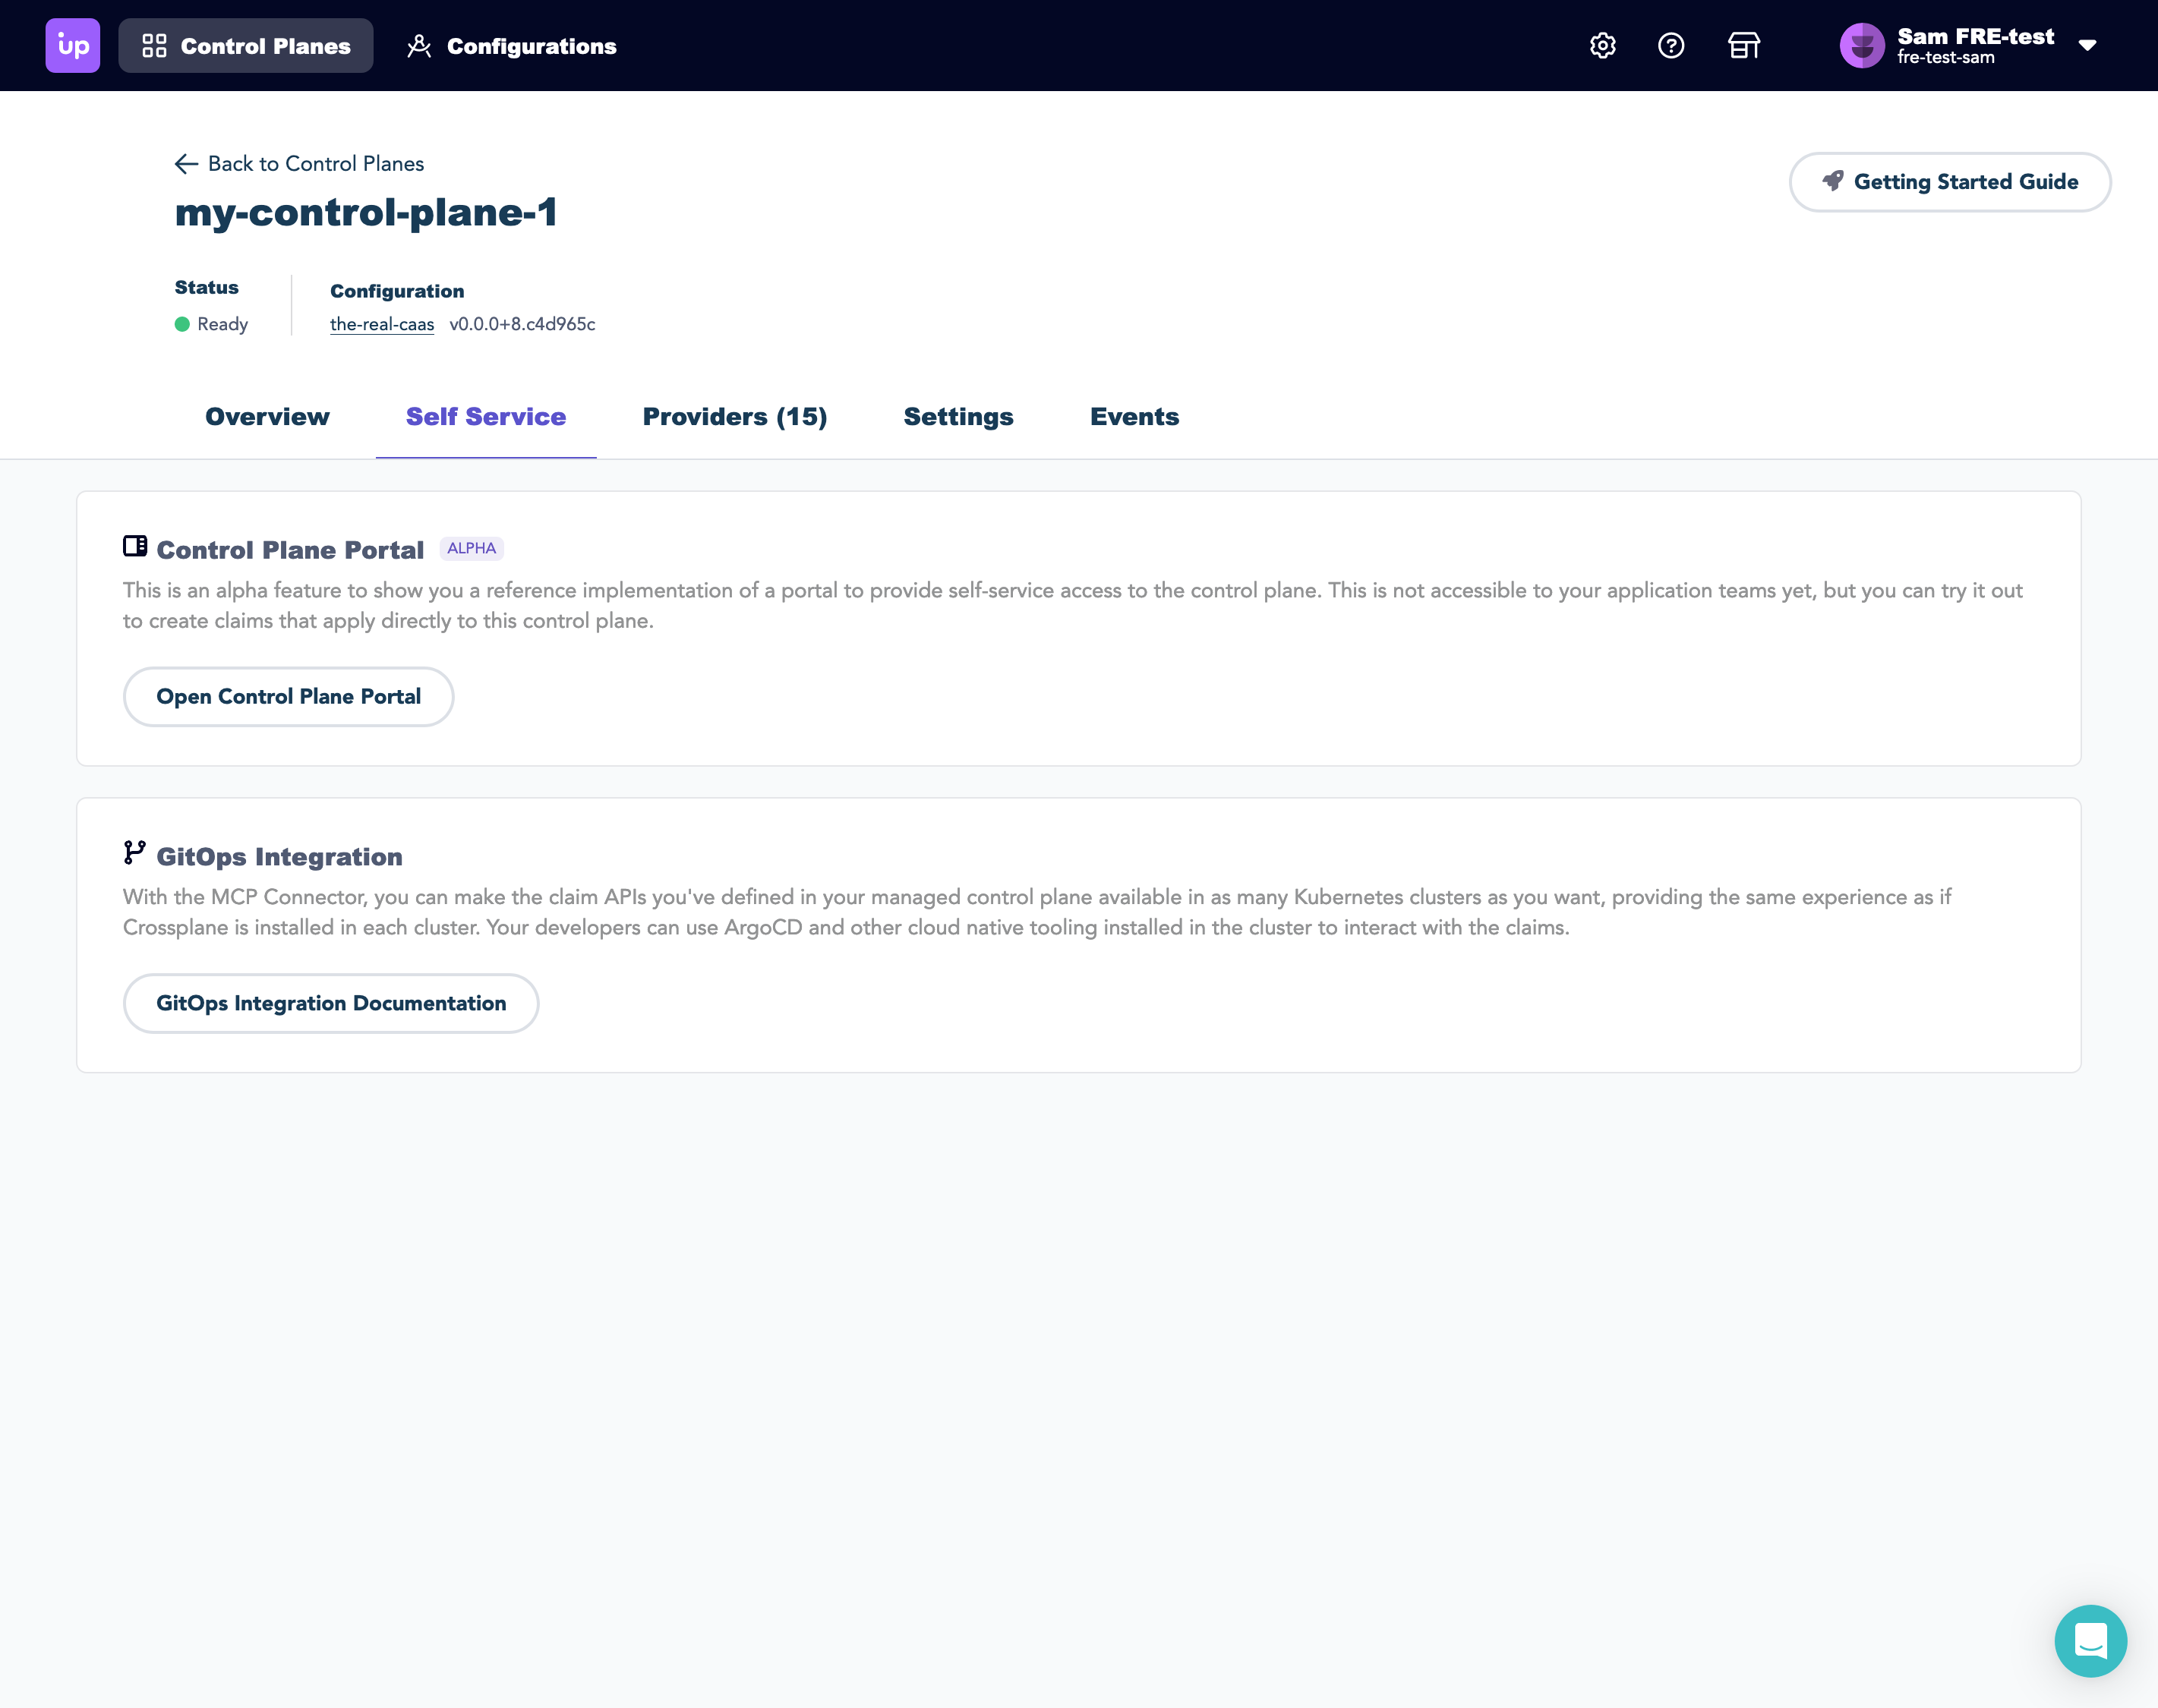
Task: Open GitOps Integration Documentation
Action: pos(331,1003)
